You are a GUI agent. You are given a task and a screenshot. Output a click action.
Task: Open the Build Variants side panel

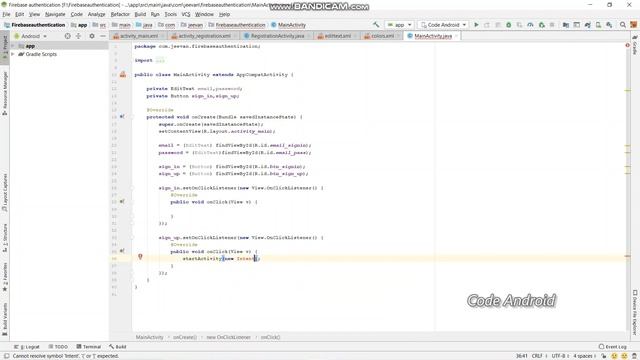pos(5,319)
